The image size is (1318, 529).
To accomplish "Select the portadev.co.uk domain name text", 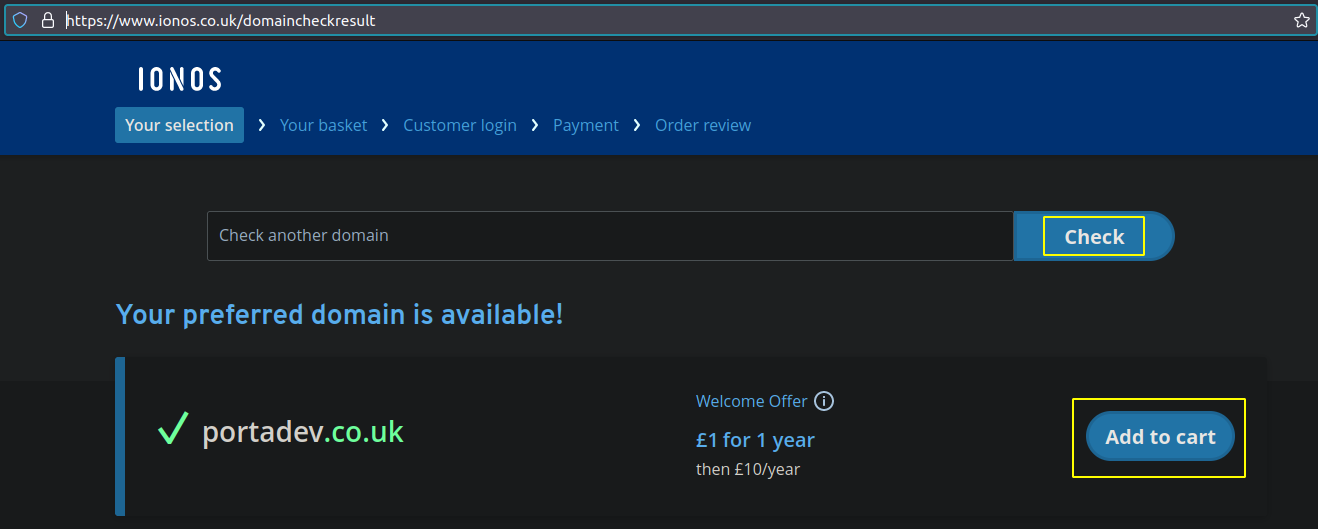I will click(x=303, y=432).
